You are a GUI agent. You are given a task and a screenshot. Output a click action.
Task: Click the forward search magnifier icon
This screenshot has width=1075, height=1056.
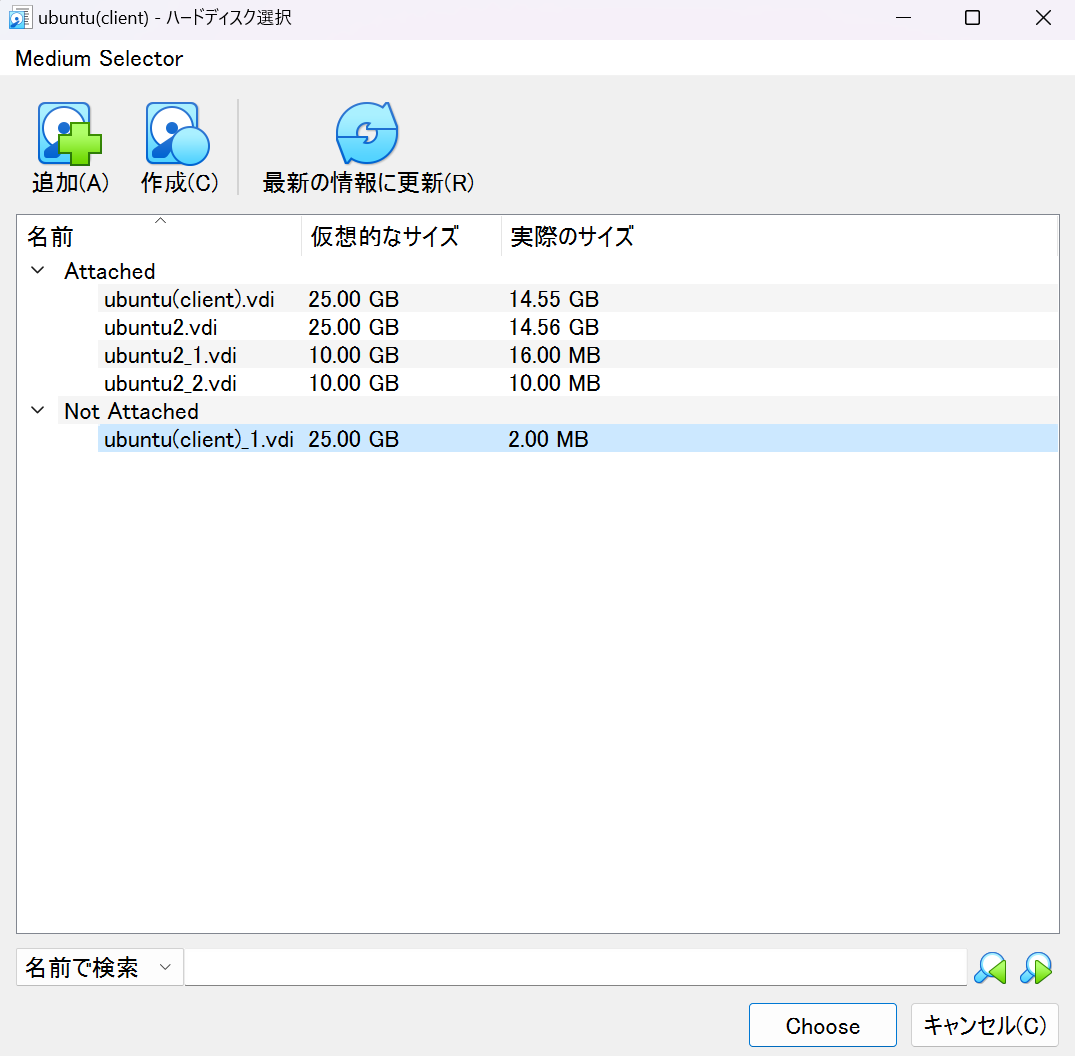point(1036,967)
